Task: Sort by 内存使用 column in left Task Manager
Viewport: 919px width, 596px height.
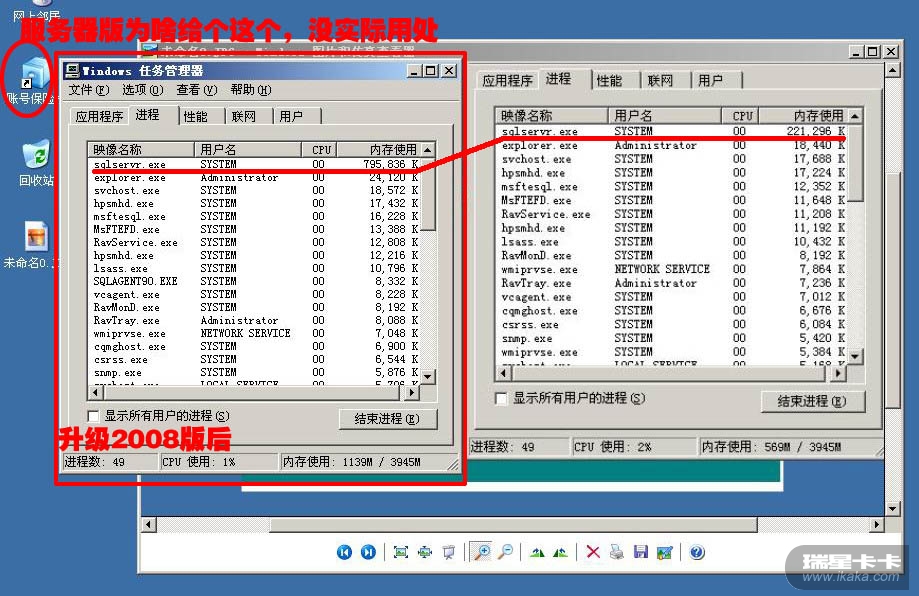Action: coord(379,149)
